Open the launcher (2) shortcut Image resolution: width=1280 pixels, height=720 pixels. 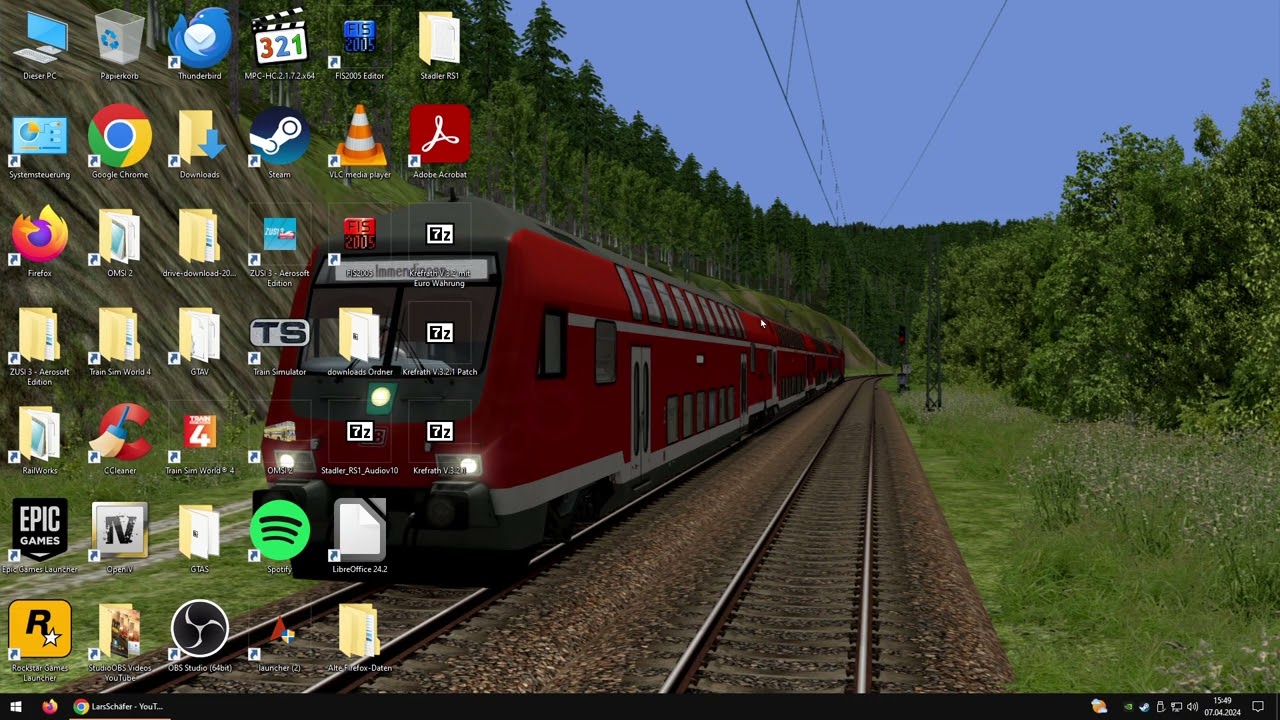point(280,638)
